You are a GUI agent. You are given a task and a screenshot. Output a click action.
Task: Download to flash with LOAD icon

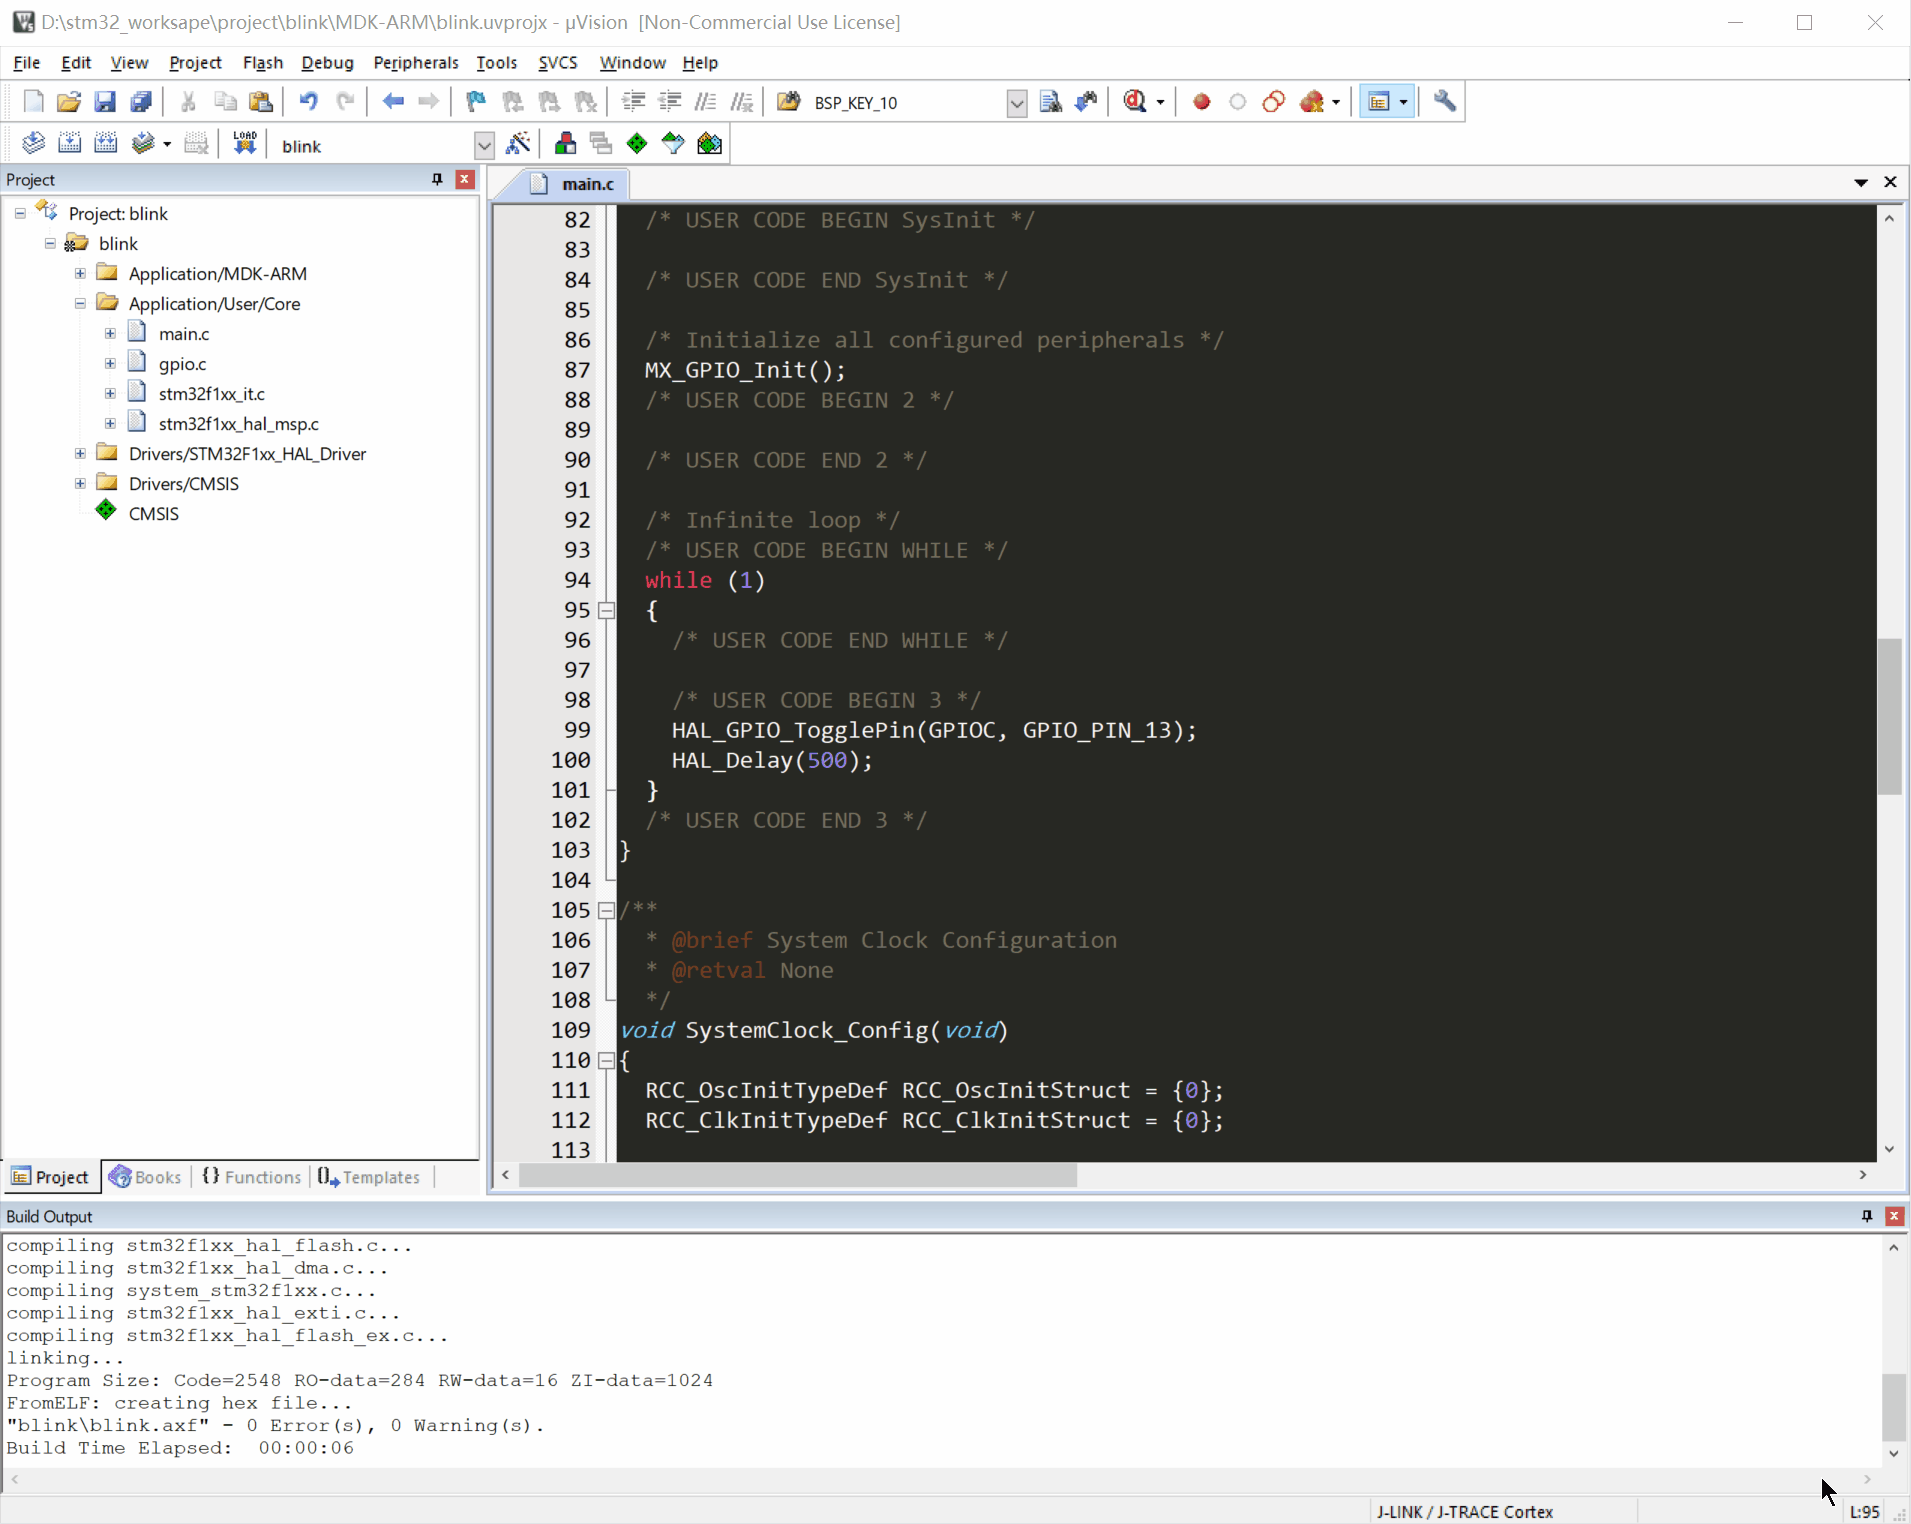tap(245, 144)
